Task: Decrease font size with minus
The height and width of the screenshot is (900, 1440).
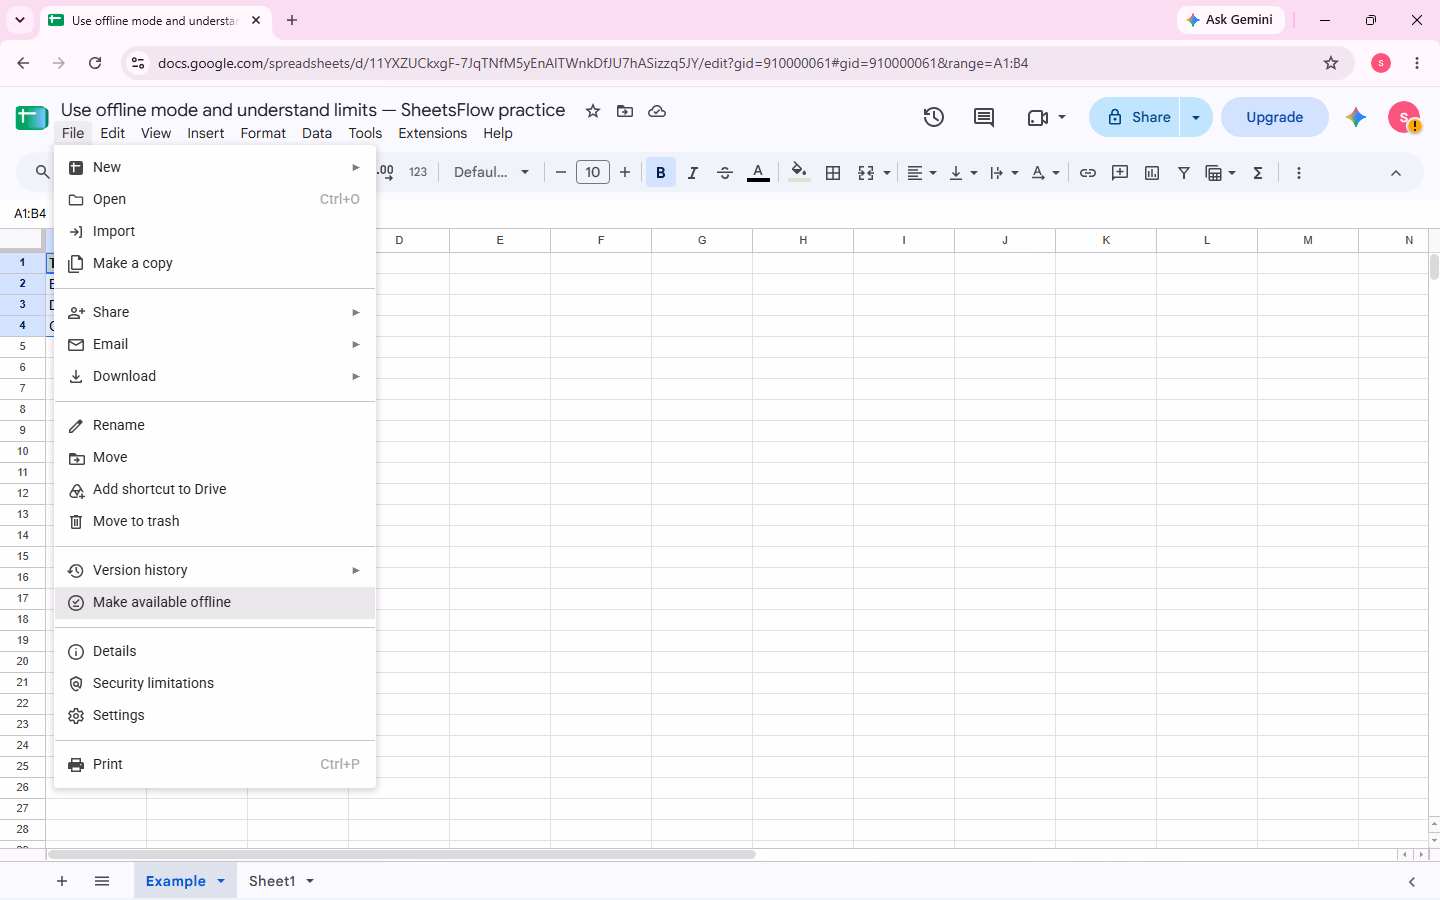Action: click(561, 173)
